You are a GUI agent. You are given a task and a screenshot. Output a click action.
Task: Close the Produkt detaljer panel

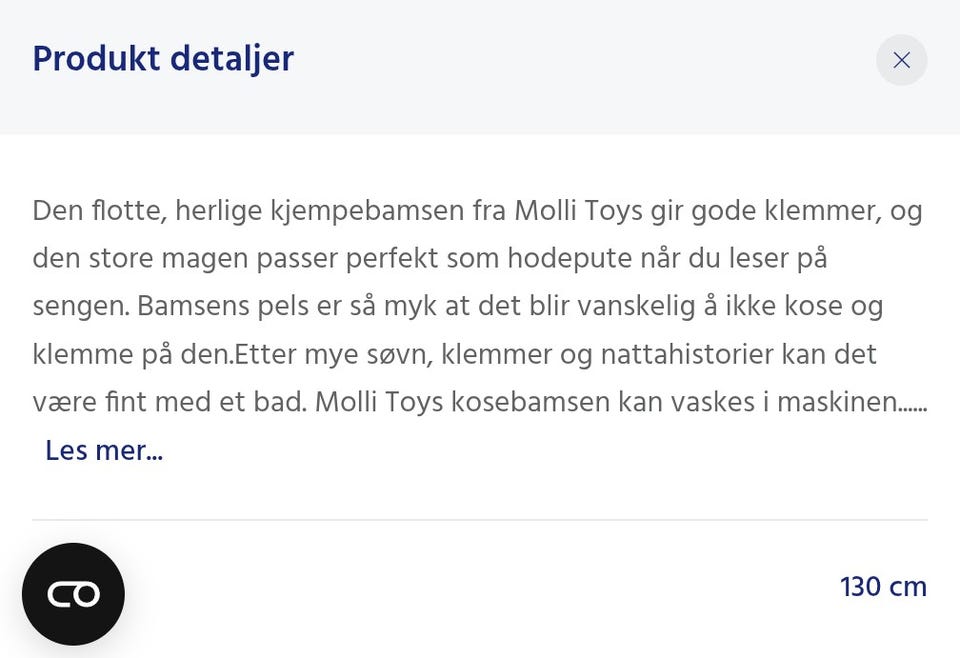[x=901, y=60]
